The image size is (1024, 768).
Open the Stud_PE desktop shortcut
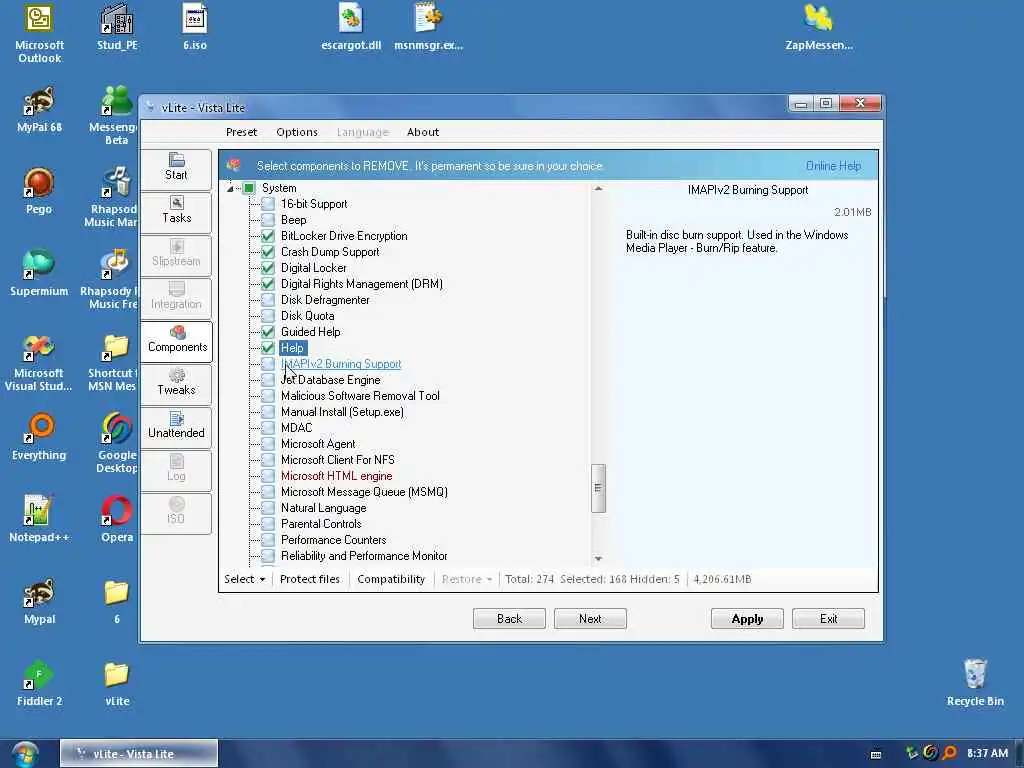click(x=117, y=27)
